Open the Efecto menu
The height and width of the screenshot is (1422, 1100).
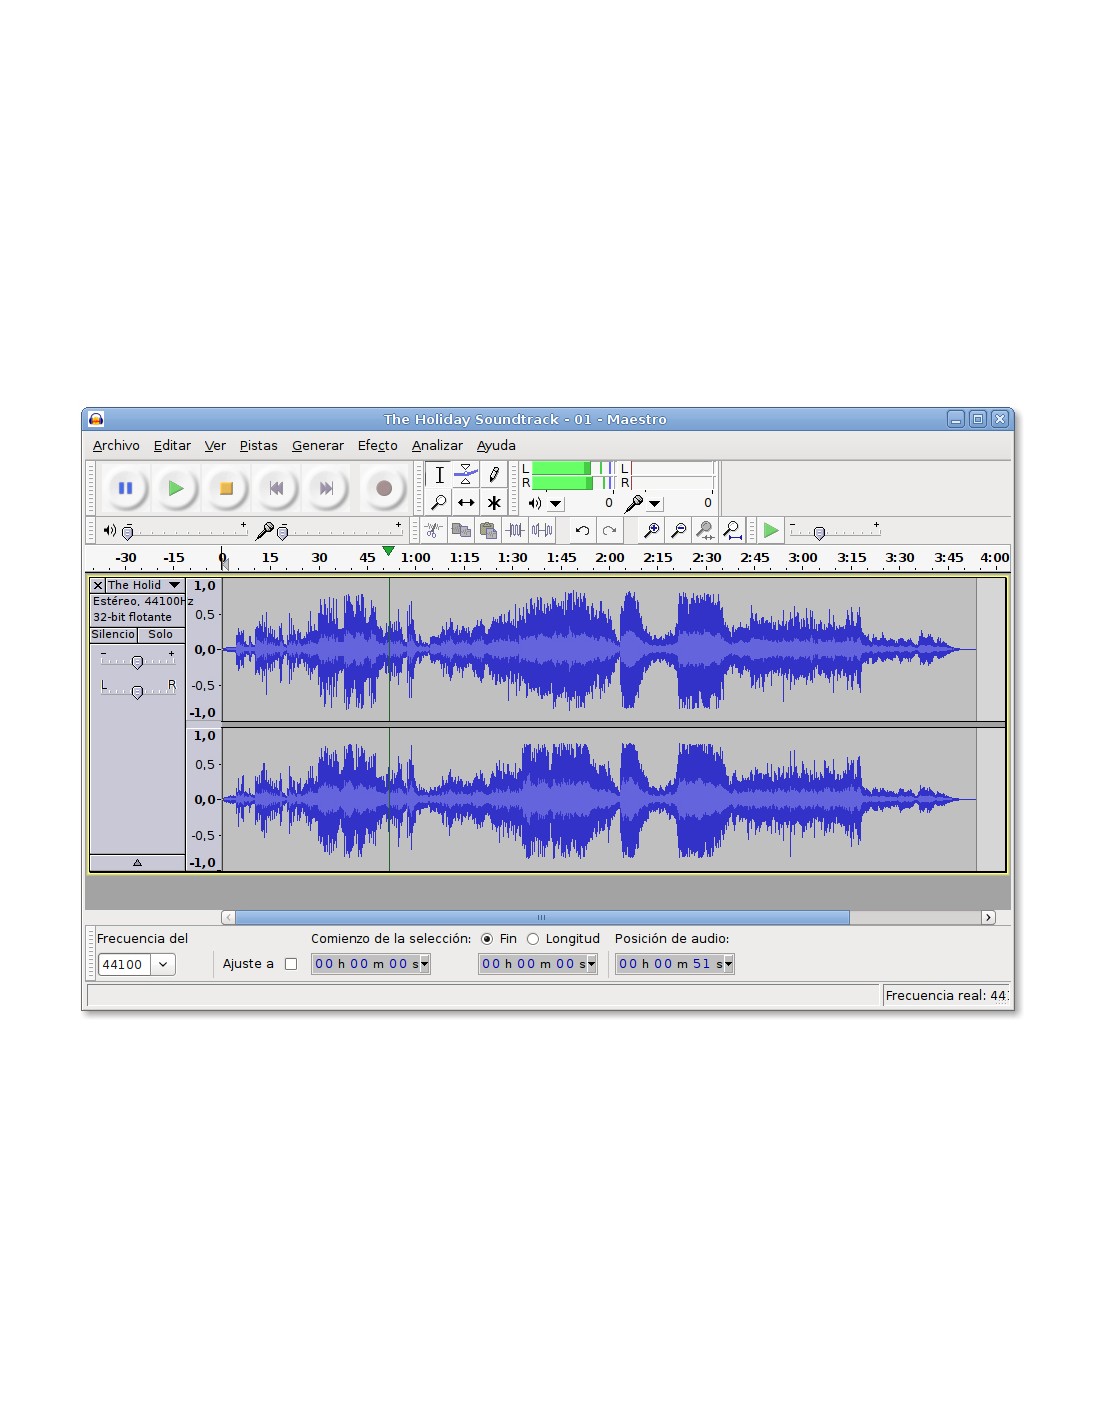(377, 446)
